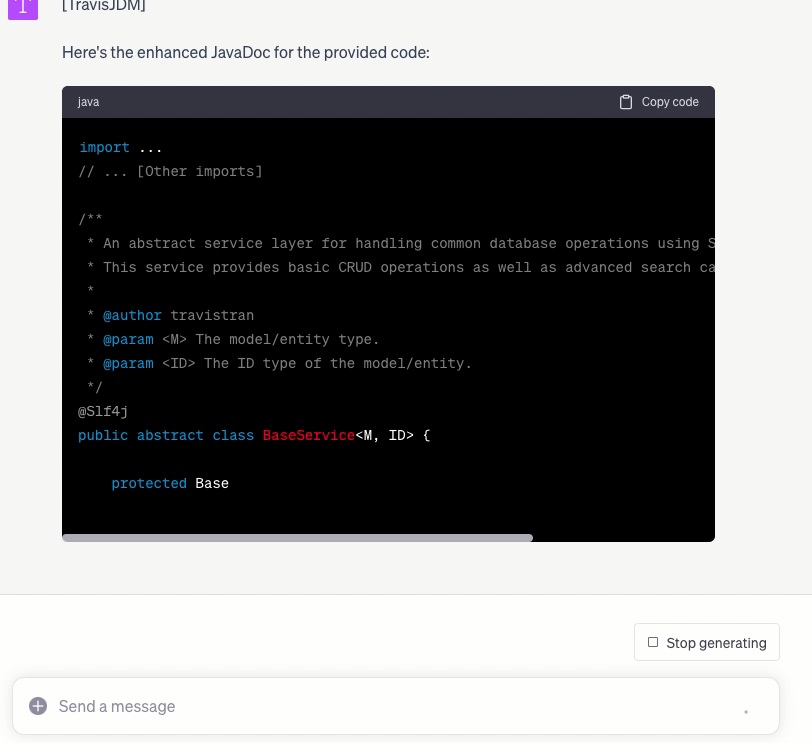The image size is (812, 743).
Task: Click the purple user avatar icon
Action: (x=23, y=8)
